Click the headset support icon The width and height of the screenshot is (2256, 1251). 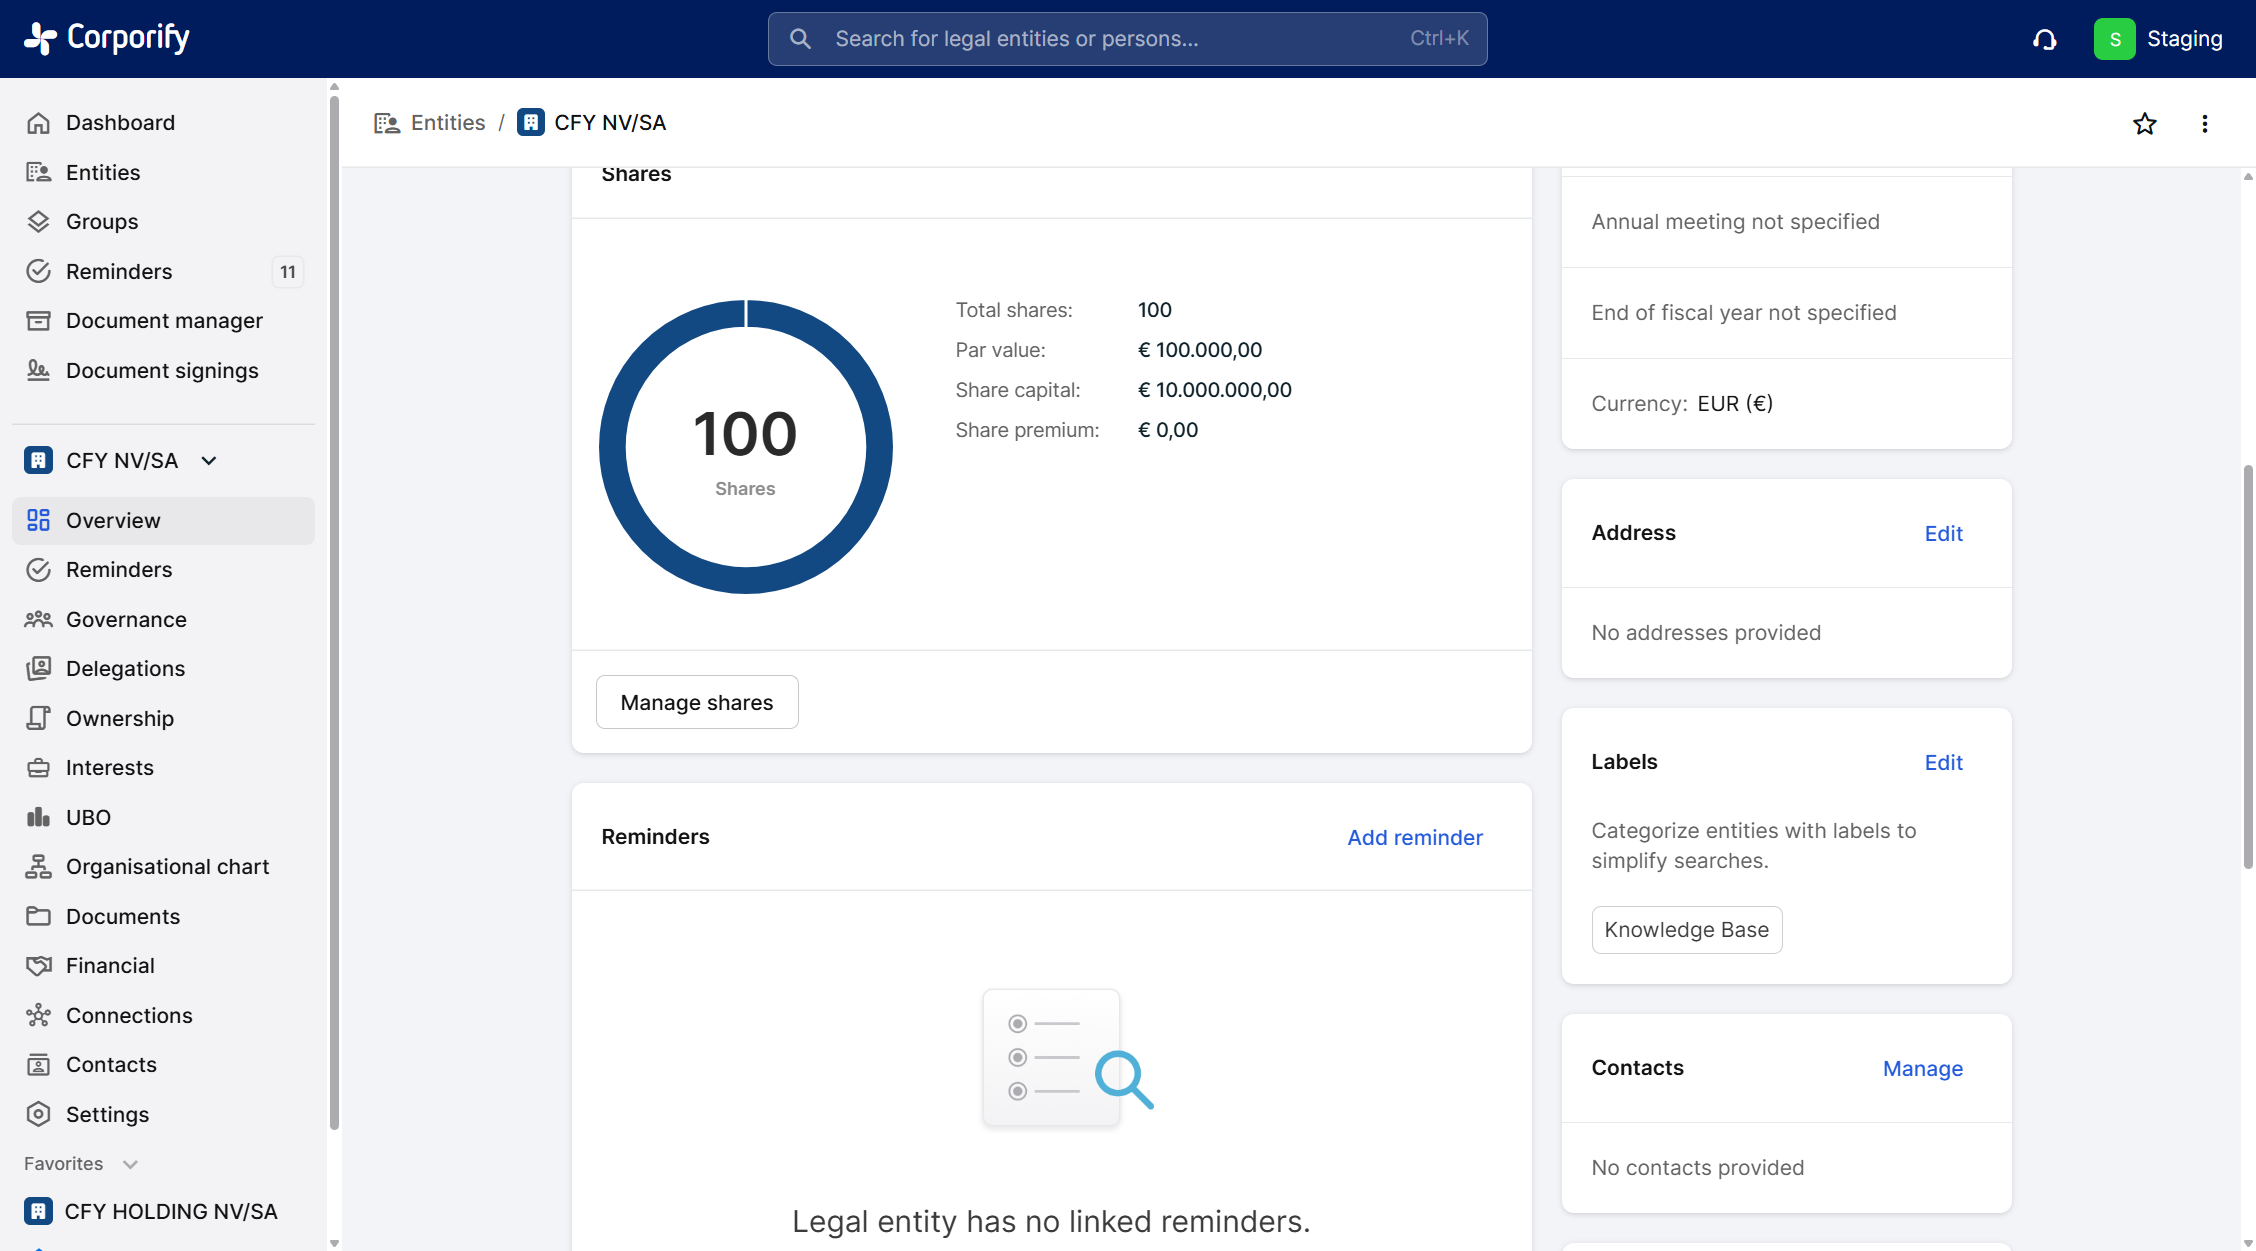(2044, 39)
